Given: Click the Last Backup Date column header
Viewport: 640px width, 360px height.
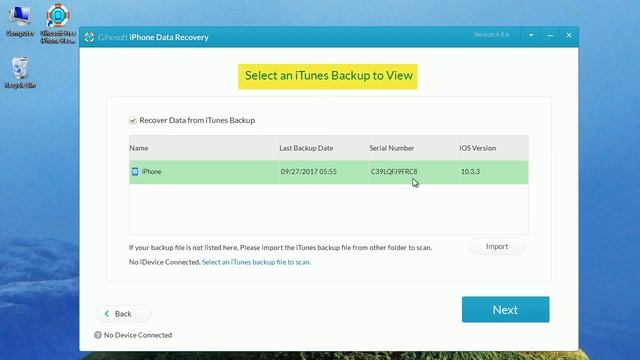Looking at the screenshot, I should click(x=306, y=148).
